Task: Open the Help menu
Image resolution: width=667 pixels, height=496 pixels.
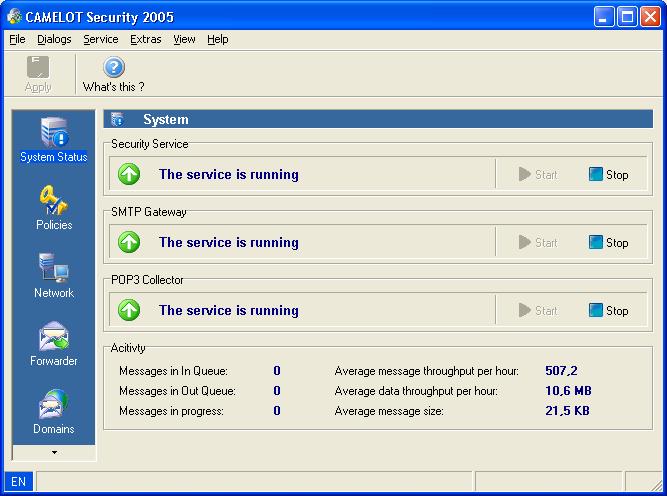Action: pyautogui.click(x=218, y=39)
